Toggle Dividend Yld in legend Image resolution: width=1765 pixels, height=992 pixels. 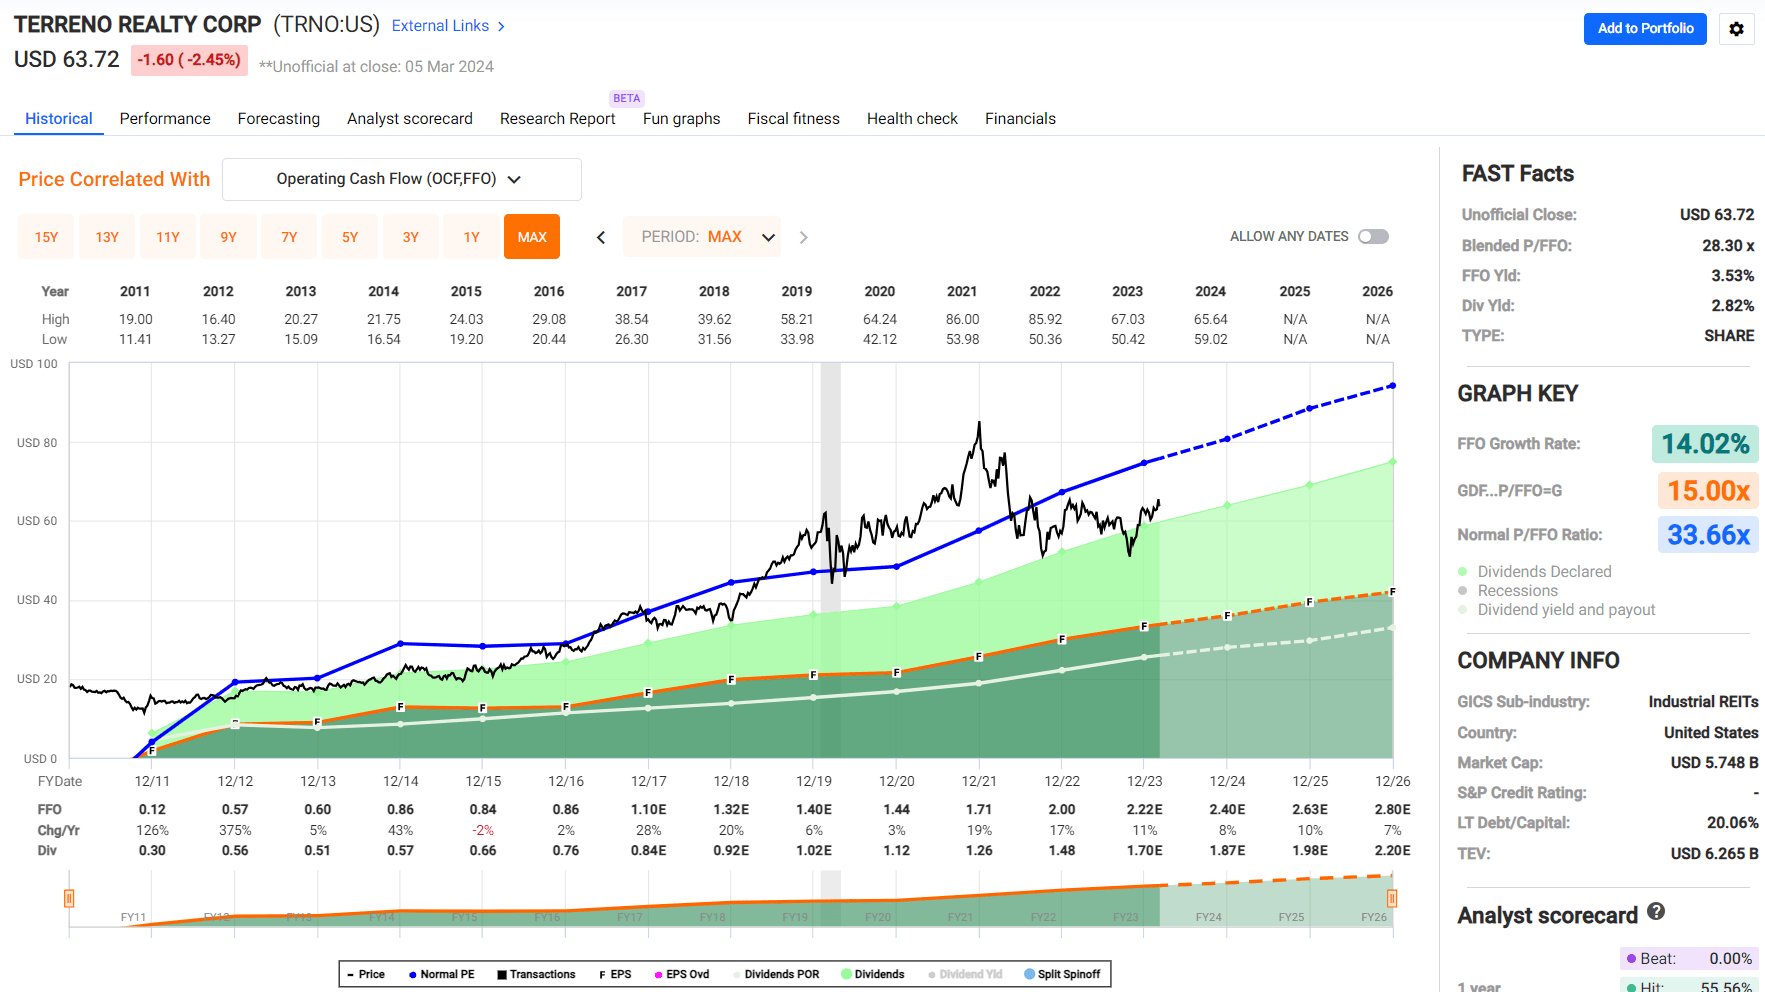tap(965, 974)
